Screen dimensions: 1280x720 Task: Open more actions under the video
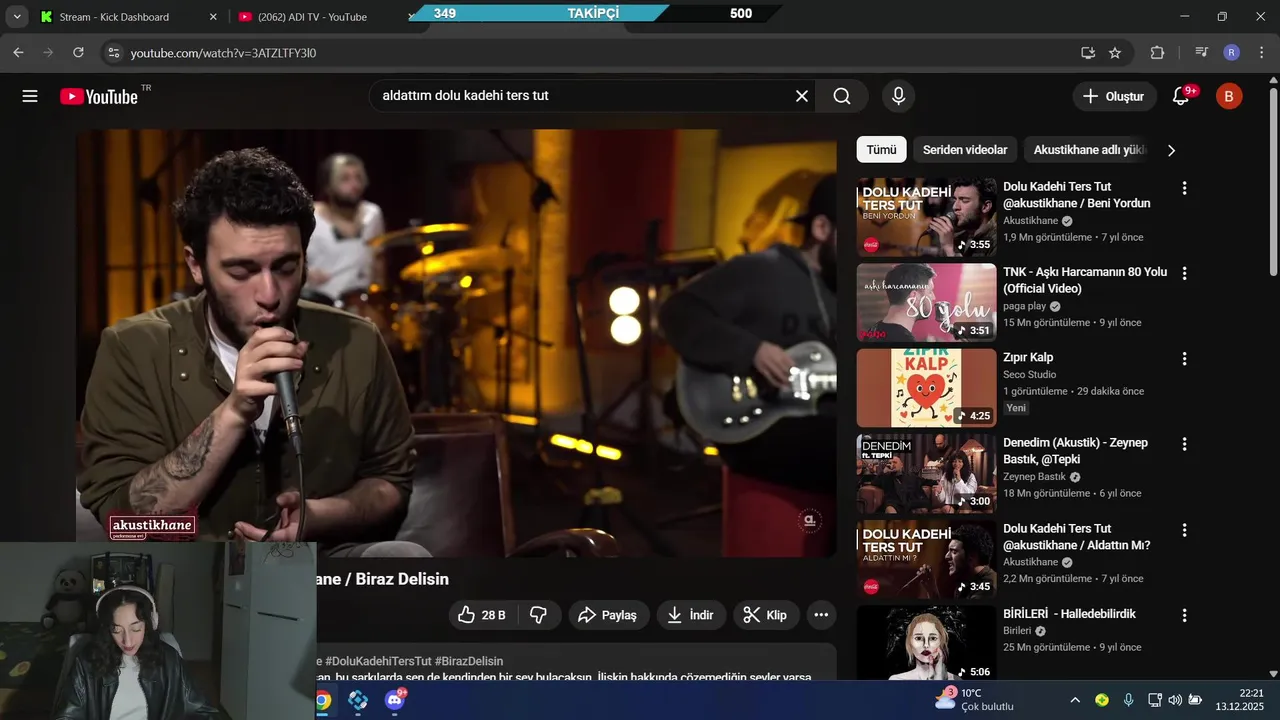tap(821, 615)
